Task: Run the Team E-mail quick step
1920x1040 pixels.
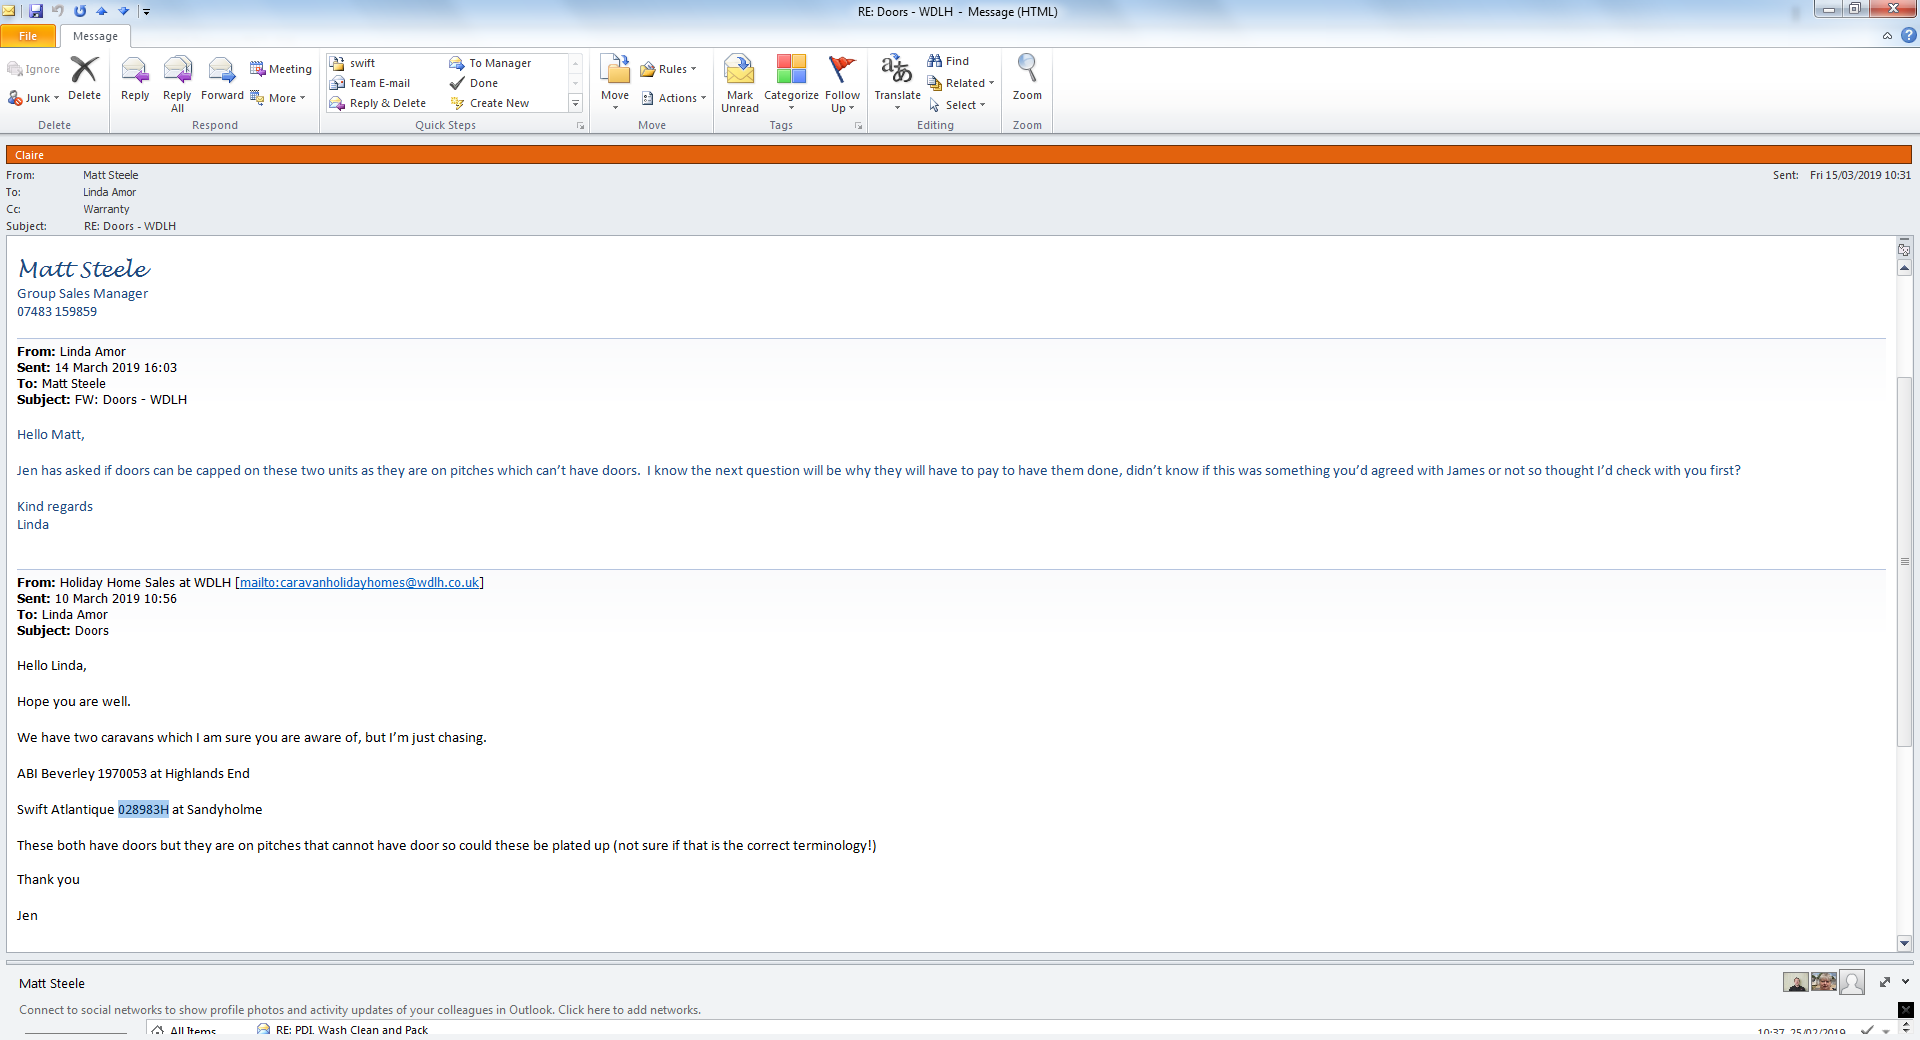Action: (370, 83)
